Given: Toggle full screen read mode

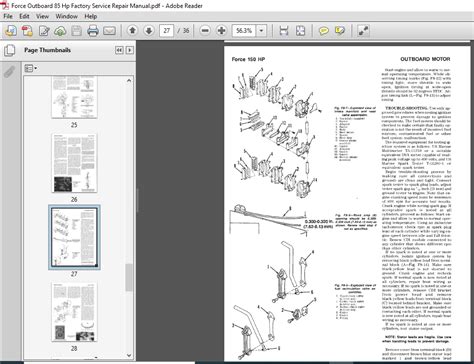Looking at the screenshot, I should pos(363,31).
